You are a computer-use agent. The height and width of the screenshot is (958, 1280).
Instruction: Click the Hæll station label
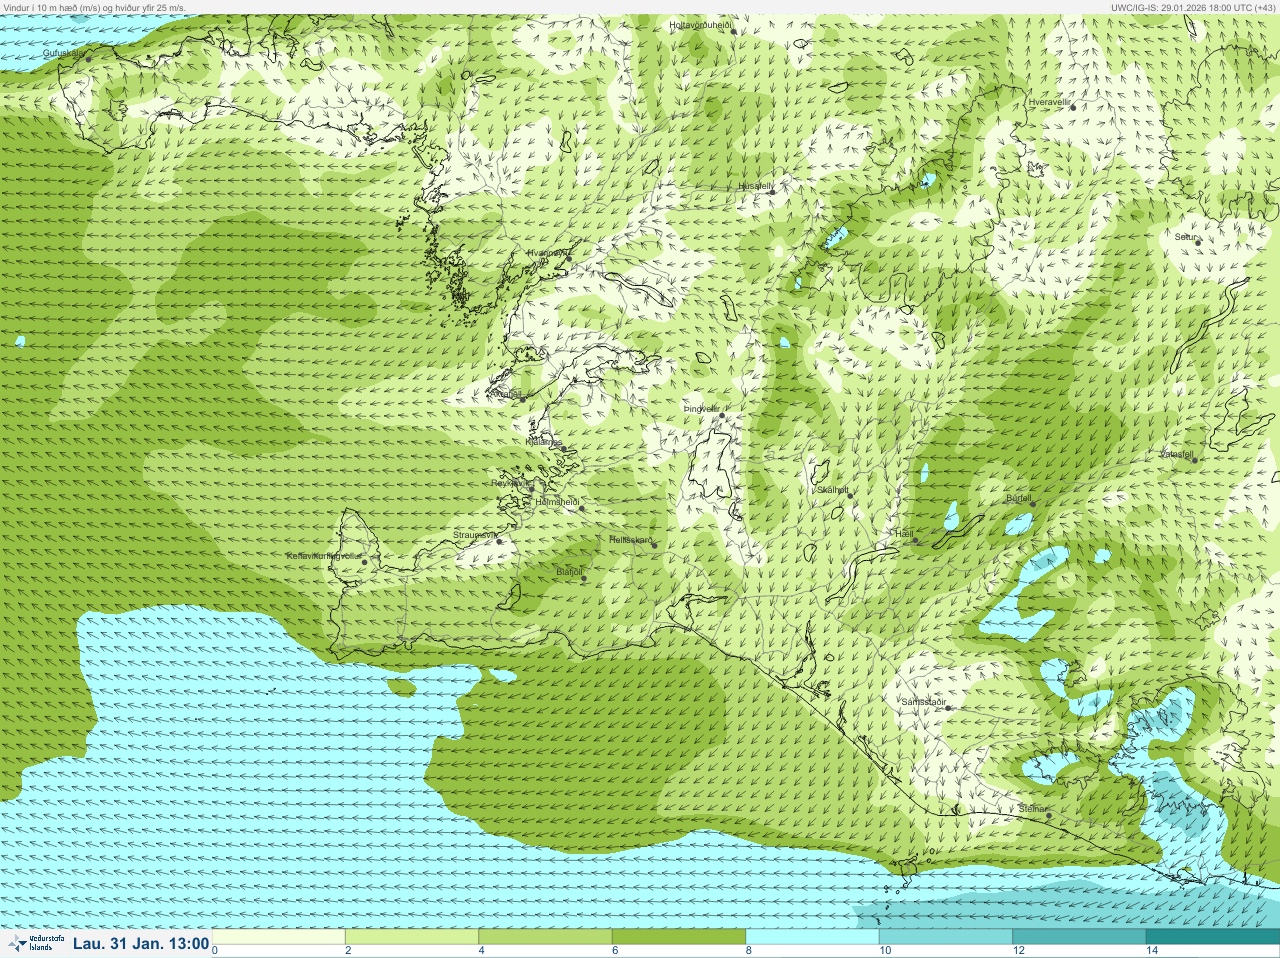coord(905,535)
